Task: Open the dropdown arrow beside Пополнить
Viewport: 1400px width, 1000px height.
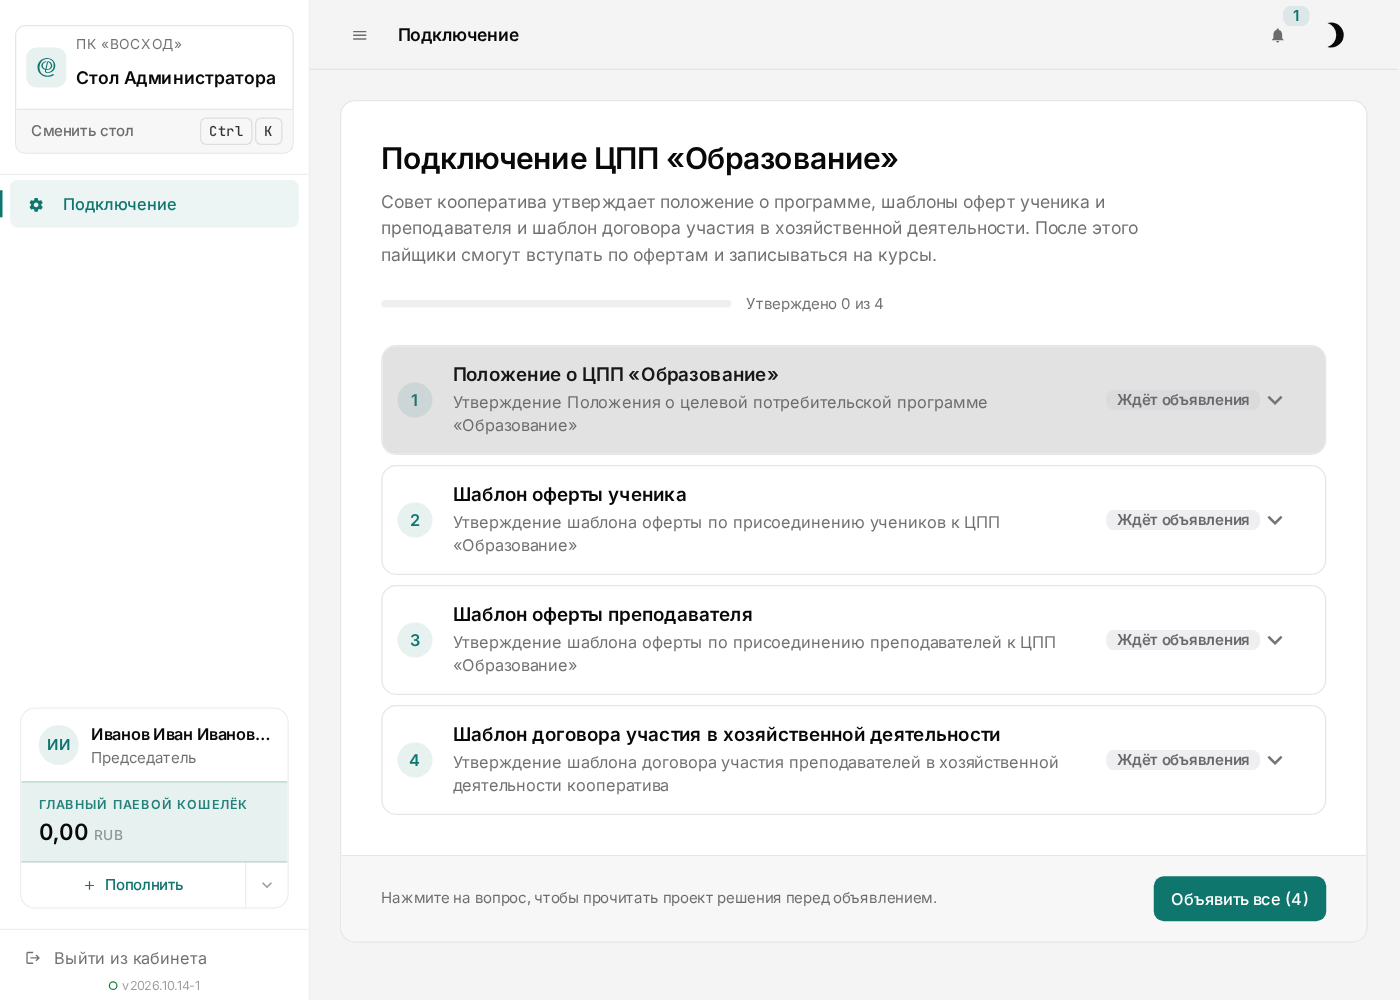Action: 267,885
